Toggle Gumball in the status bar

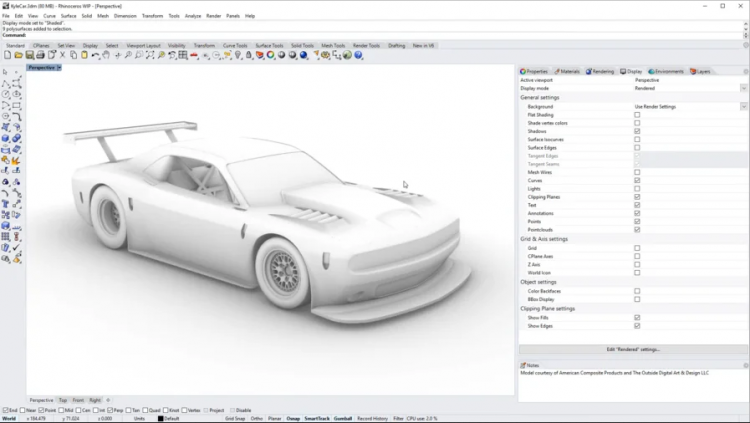[344, 418]
